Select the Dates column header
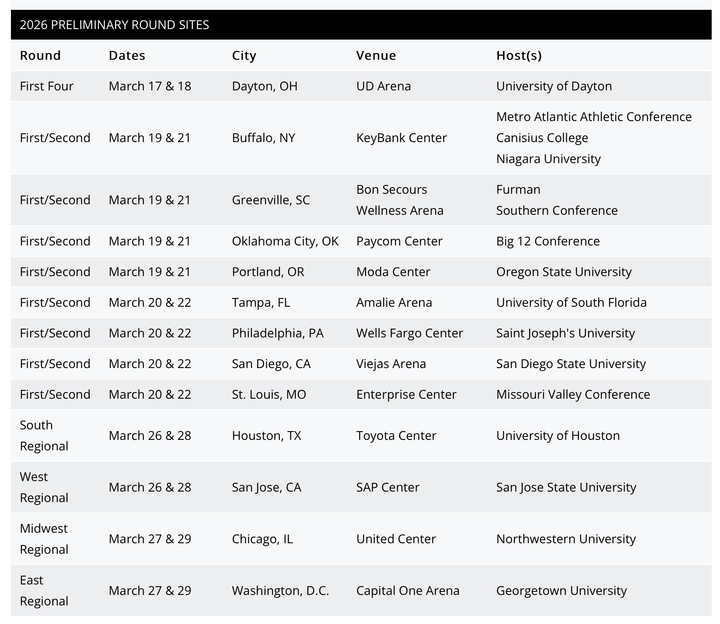The height and width of the screenshot is (624, 720). tap(127, 56)
